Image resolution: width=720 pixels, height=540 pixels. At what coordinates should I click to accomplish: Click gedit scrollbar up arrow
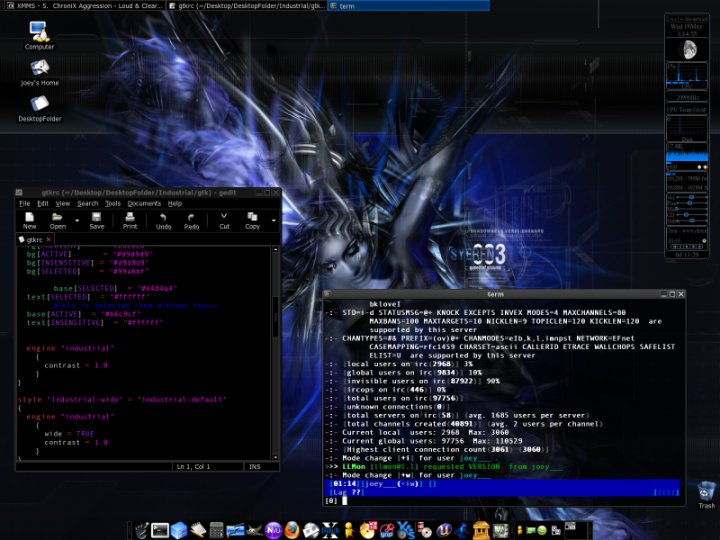click(x=275, y=249)
